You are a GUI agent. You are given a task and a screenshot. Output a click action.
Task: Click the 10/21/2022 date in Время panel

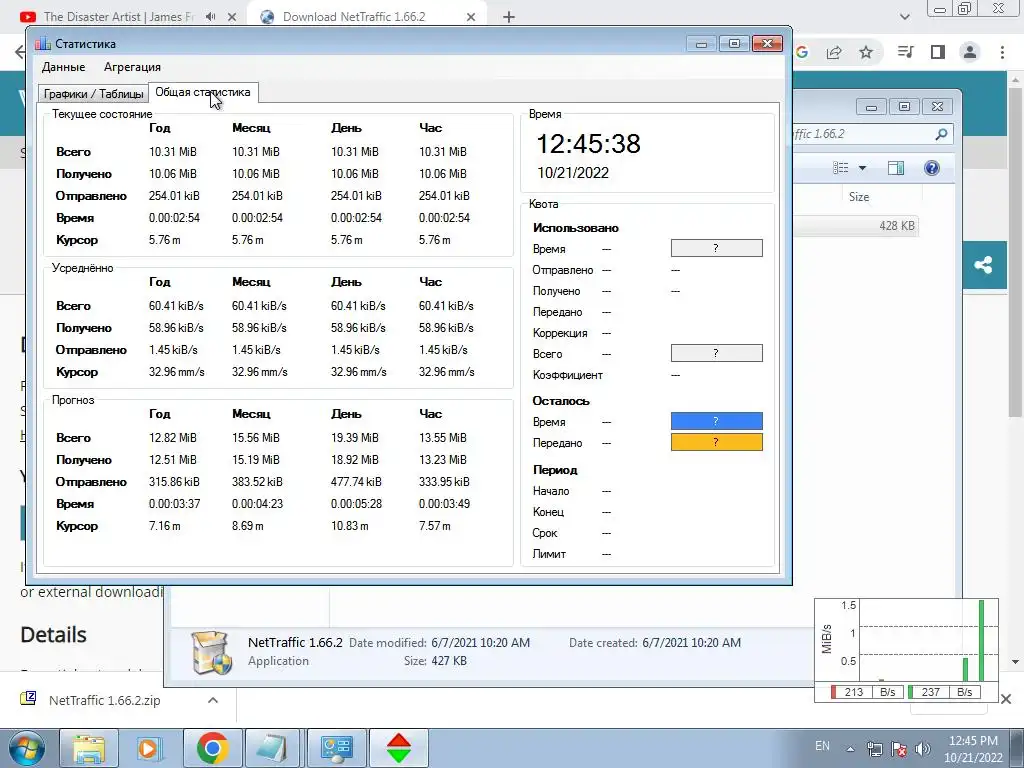[573, 172]
